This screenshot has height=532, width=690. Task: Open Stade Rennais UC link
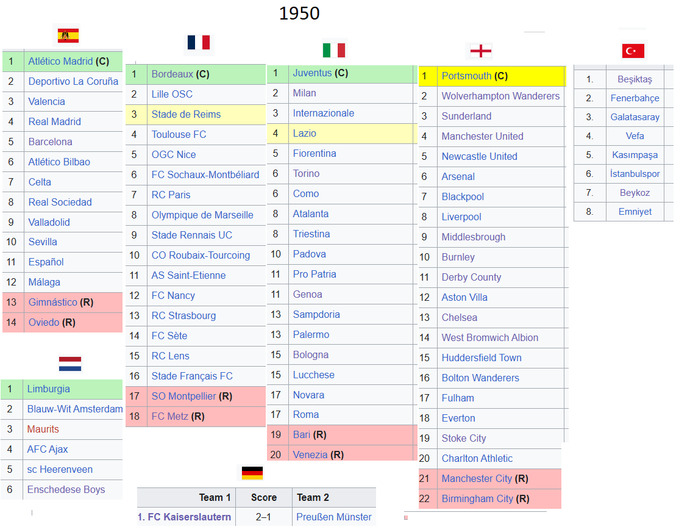pos(192,235)
